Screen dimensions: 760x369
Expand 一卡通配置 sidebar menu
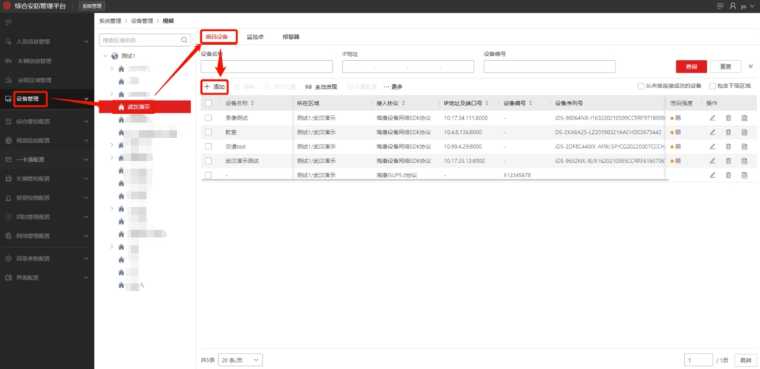click(x=47, y=160)
